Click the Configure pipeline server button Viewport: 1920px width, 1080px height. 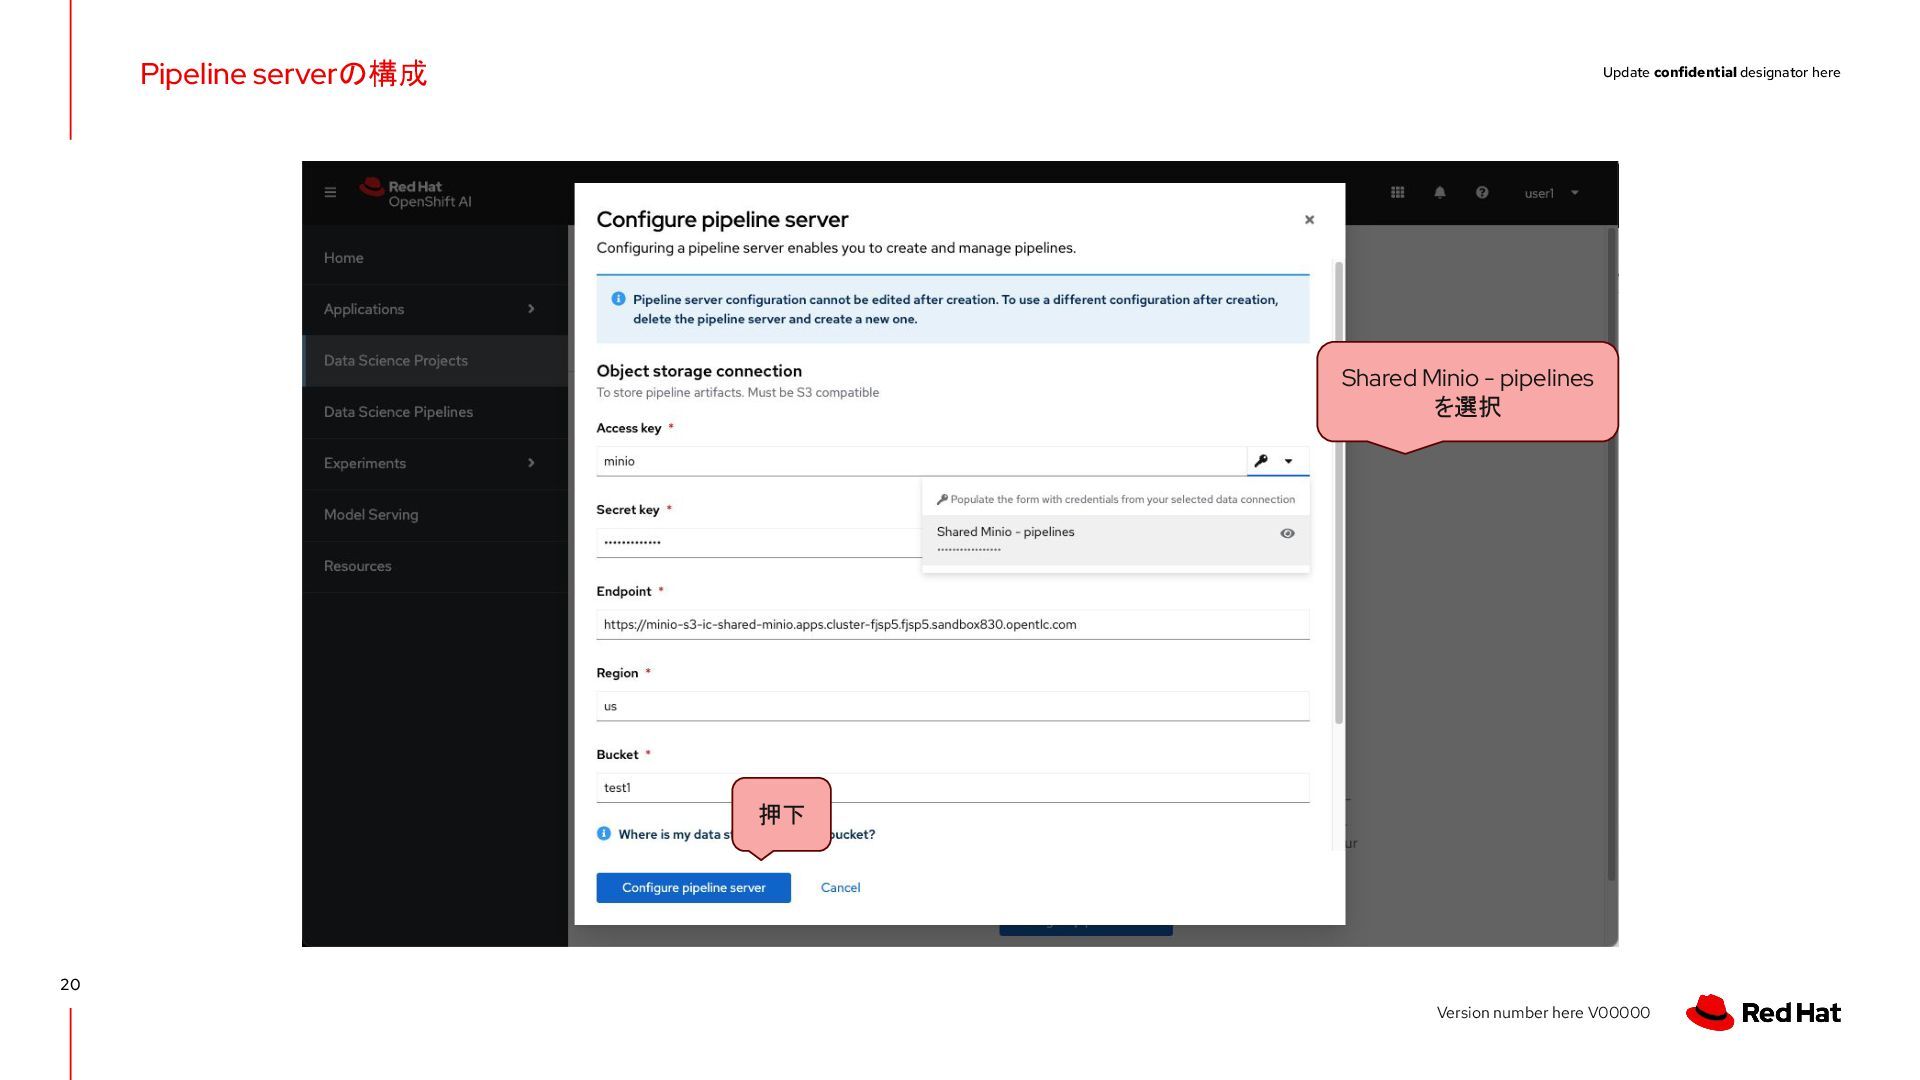[x=693, y=888]
